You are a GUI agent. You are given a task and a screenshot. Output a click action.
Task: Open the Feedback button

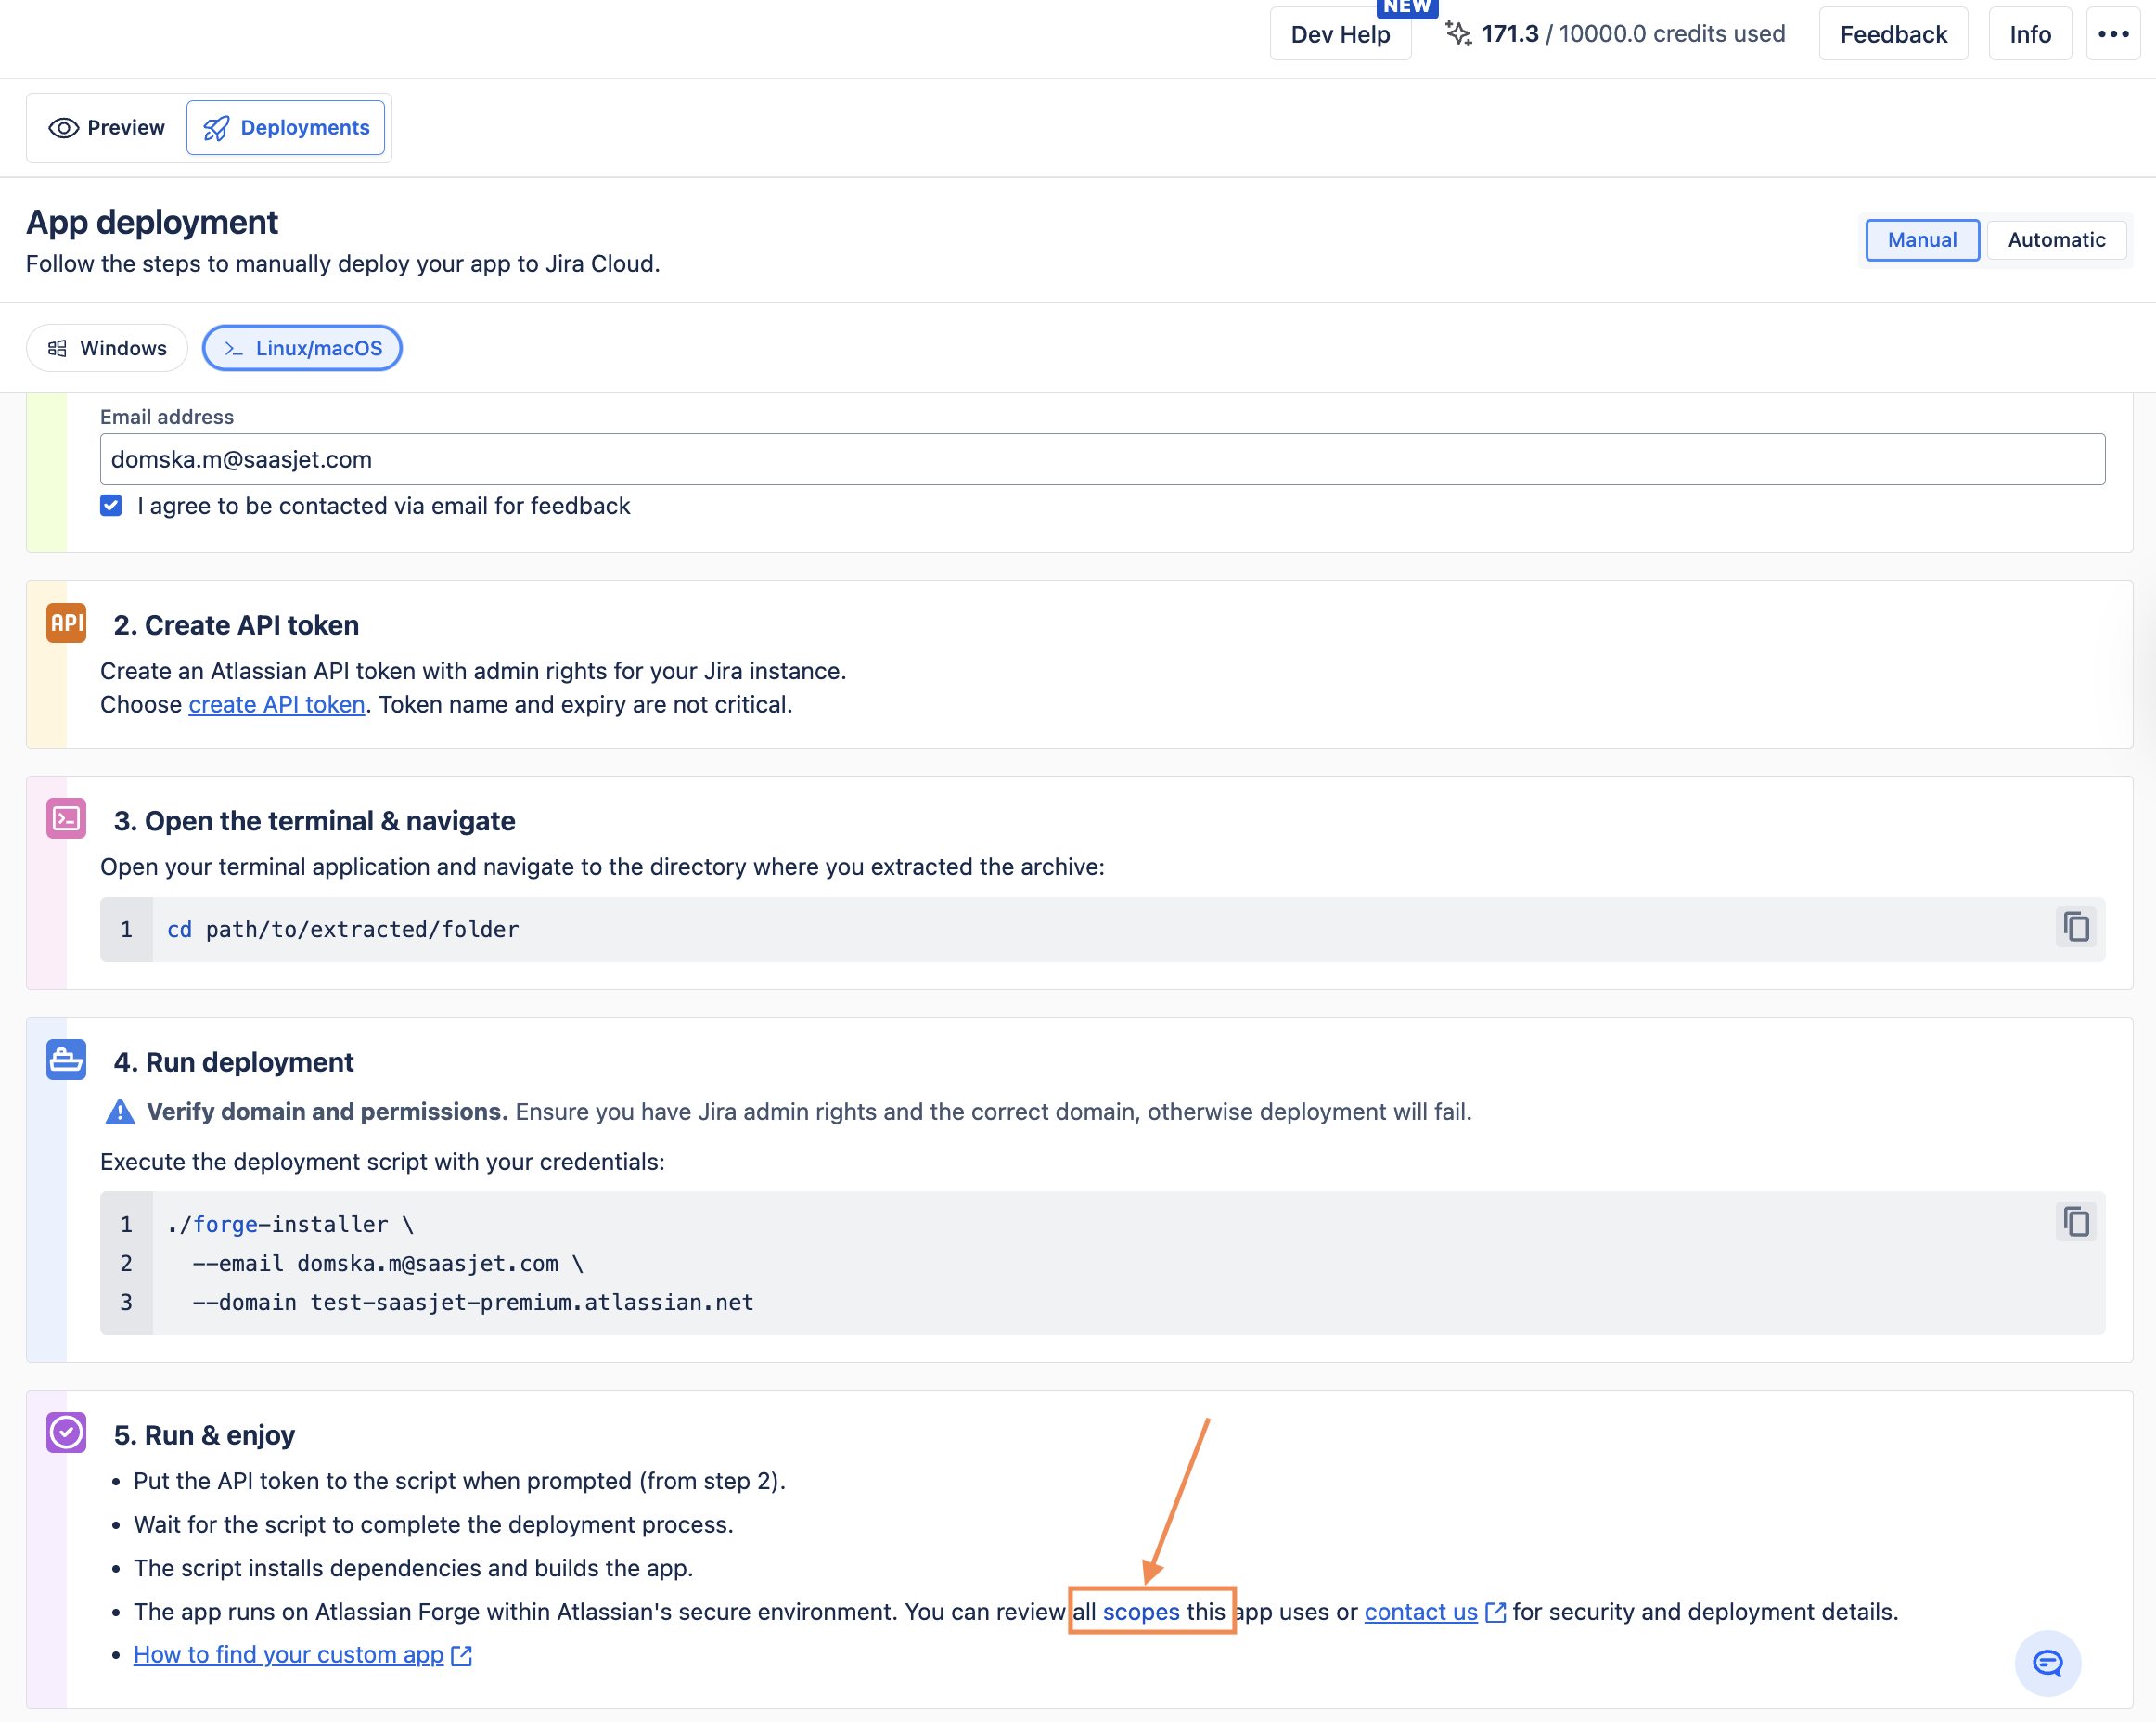coord(1892,34)
